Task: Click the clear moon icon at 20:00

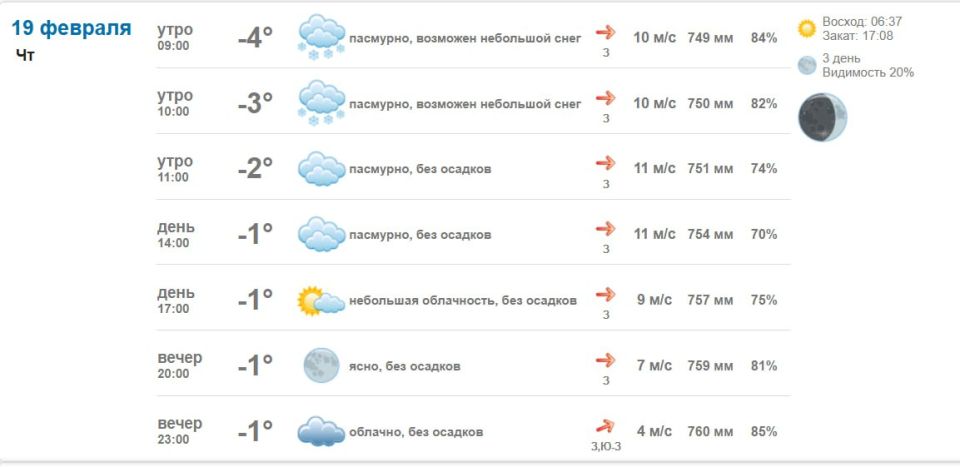Action: pyautogui.click(x=321, y=365)
